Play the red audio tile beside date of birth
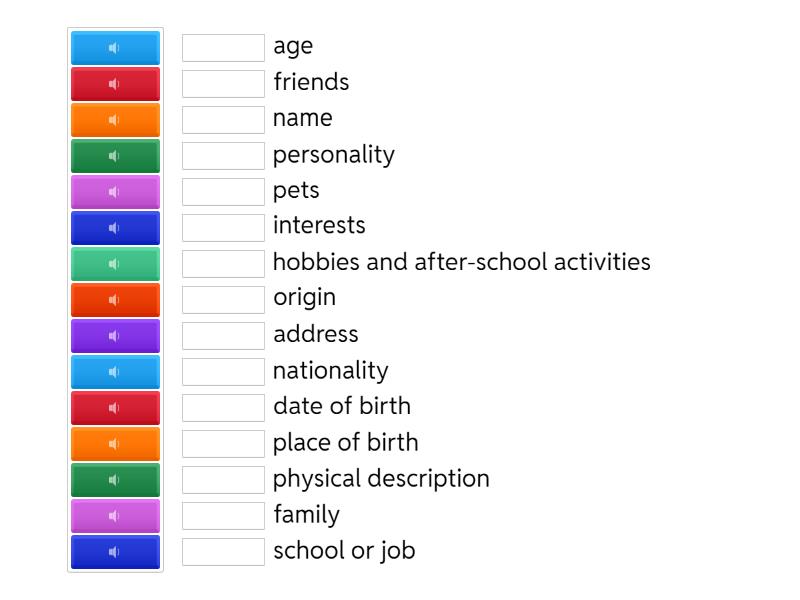The width and height of the screenshot is (800, 600). point(115,408)
